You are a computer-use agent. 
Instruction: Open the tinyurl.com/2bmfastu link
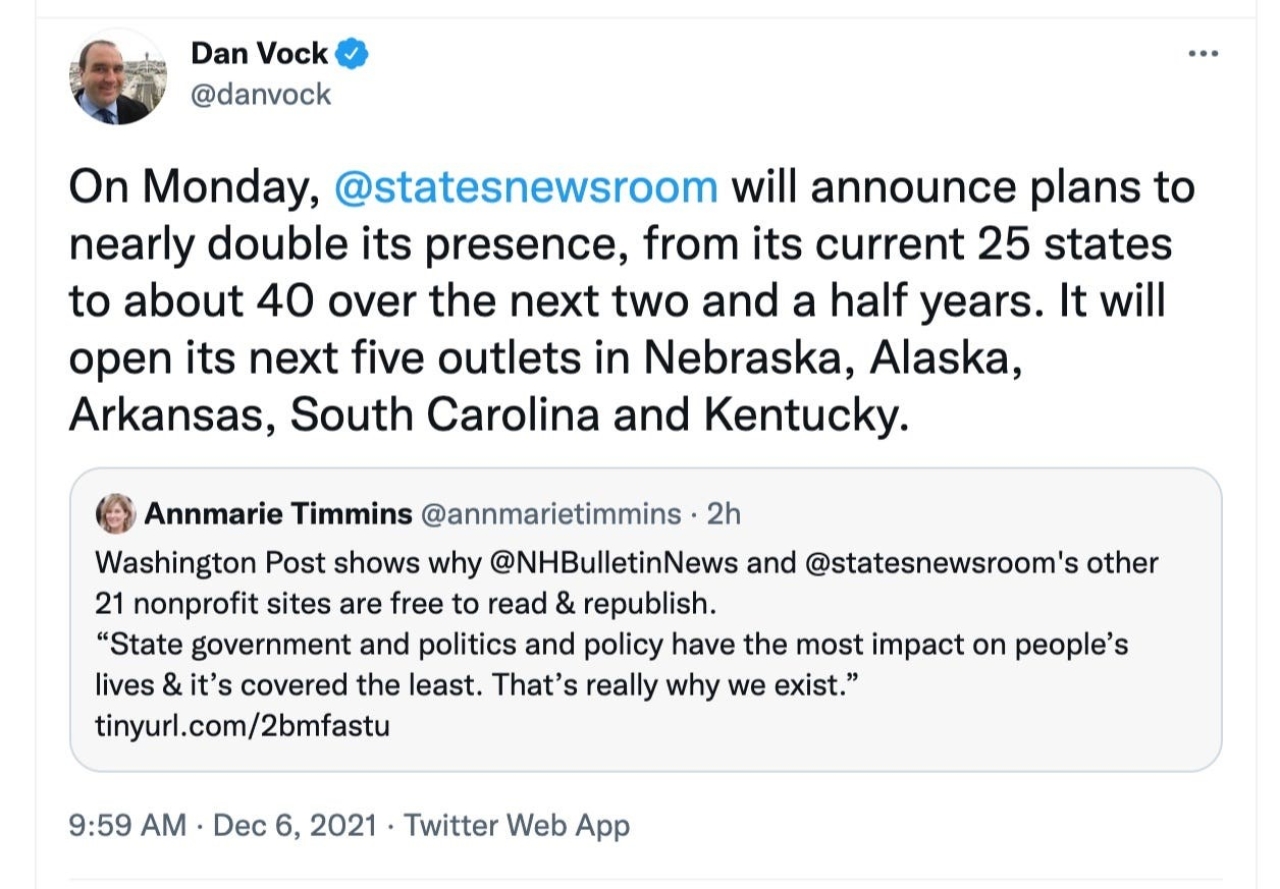tap(242, 725)
